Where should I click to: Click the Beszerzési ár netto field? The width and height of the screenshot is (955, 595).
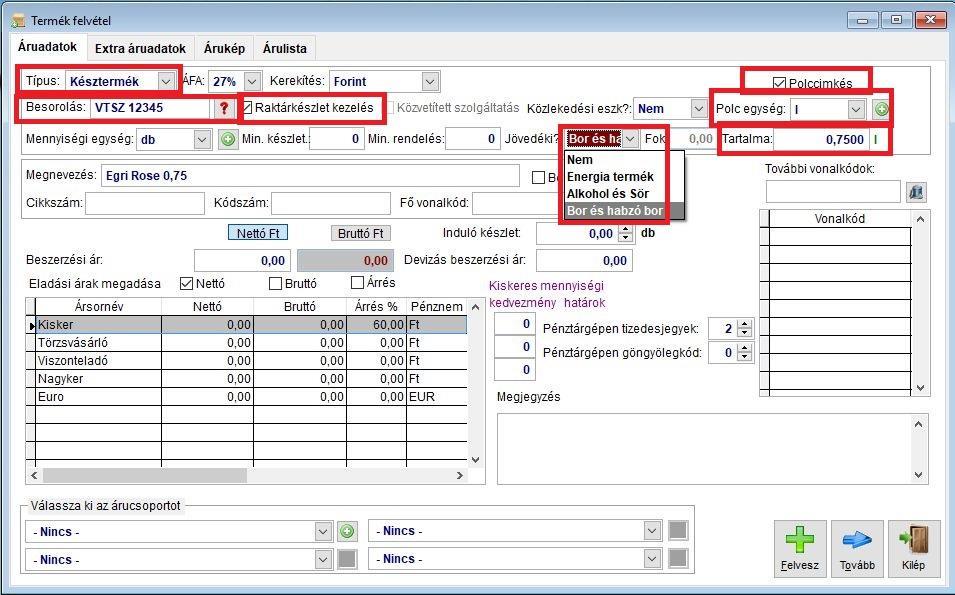point(242,261)
